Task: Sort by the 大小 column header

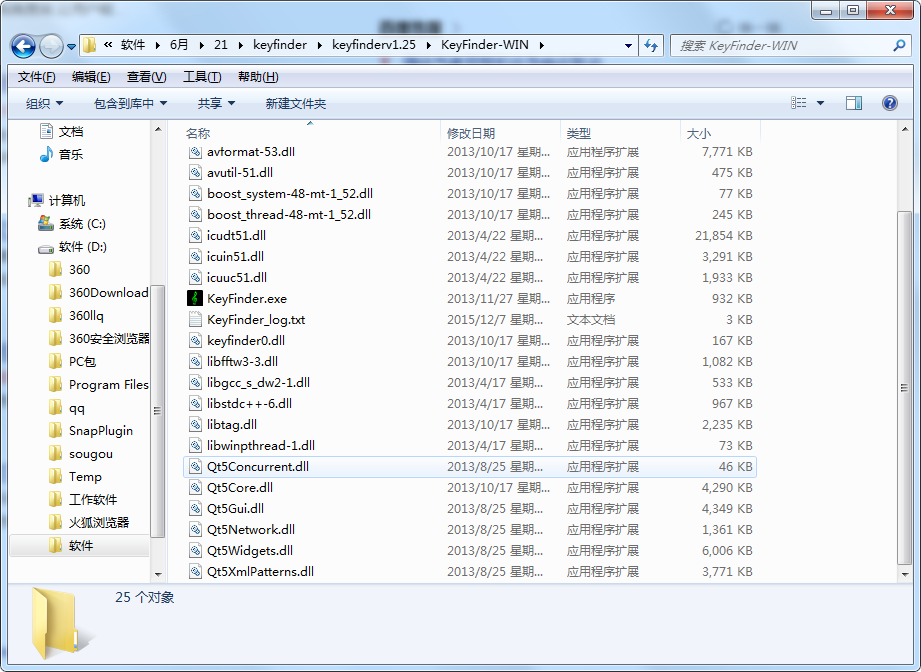Action: [699, 133]
